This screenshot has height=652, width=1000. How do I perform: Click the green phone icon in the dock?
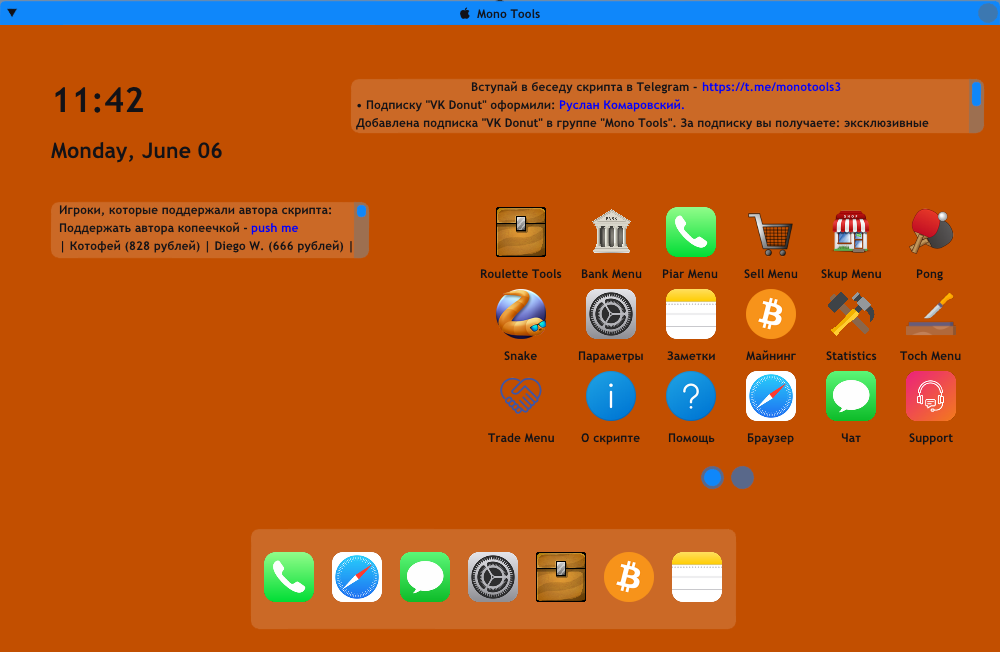[x=289, y=577]
